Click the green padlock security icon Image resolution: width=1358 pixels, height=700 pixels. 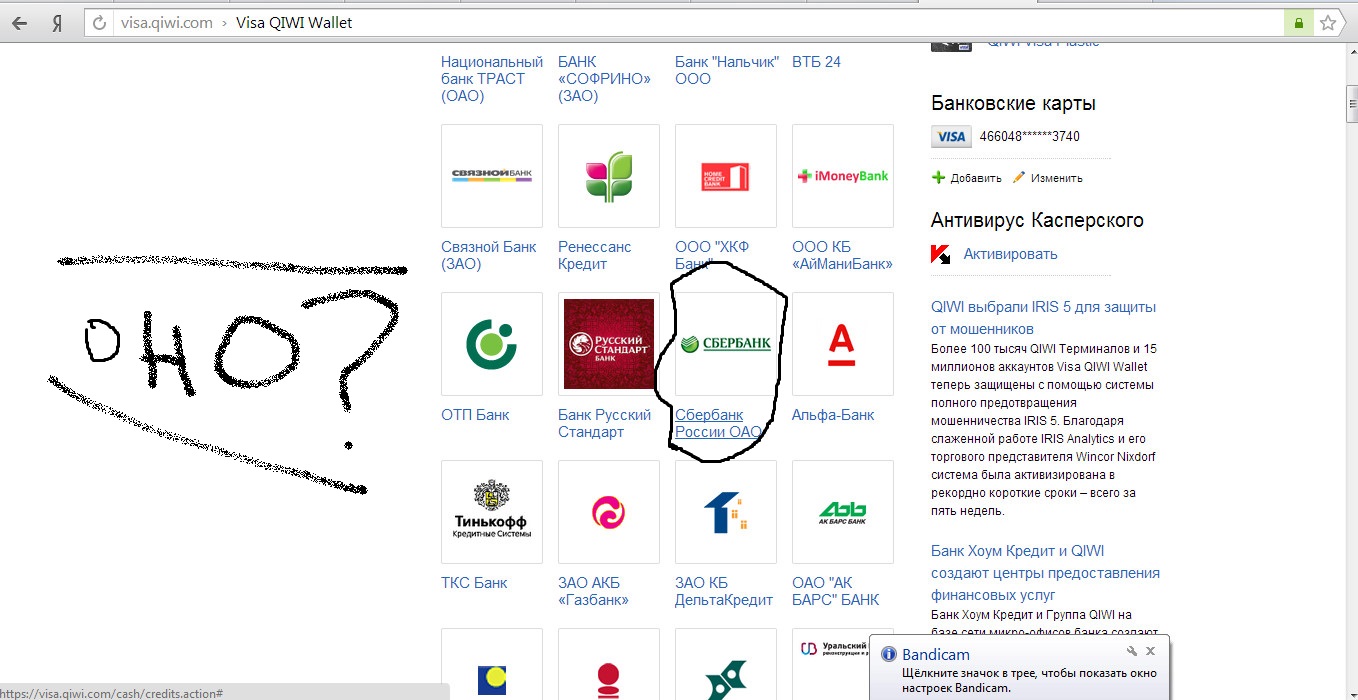tap(1298, 23)
